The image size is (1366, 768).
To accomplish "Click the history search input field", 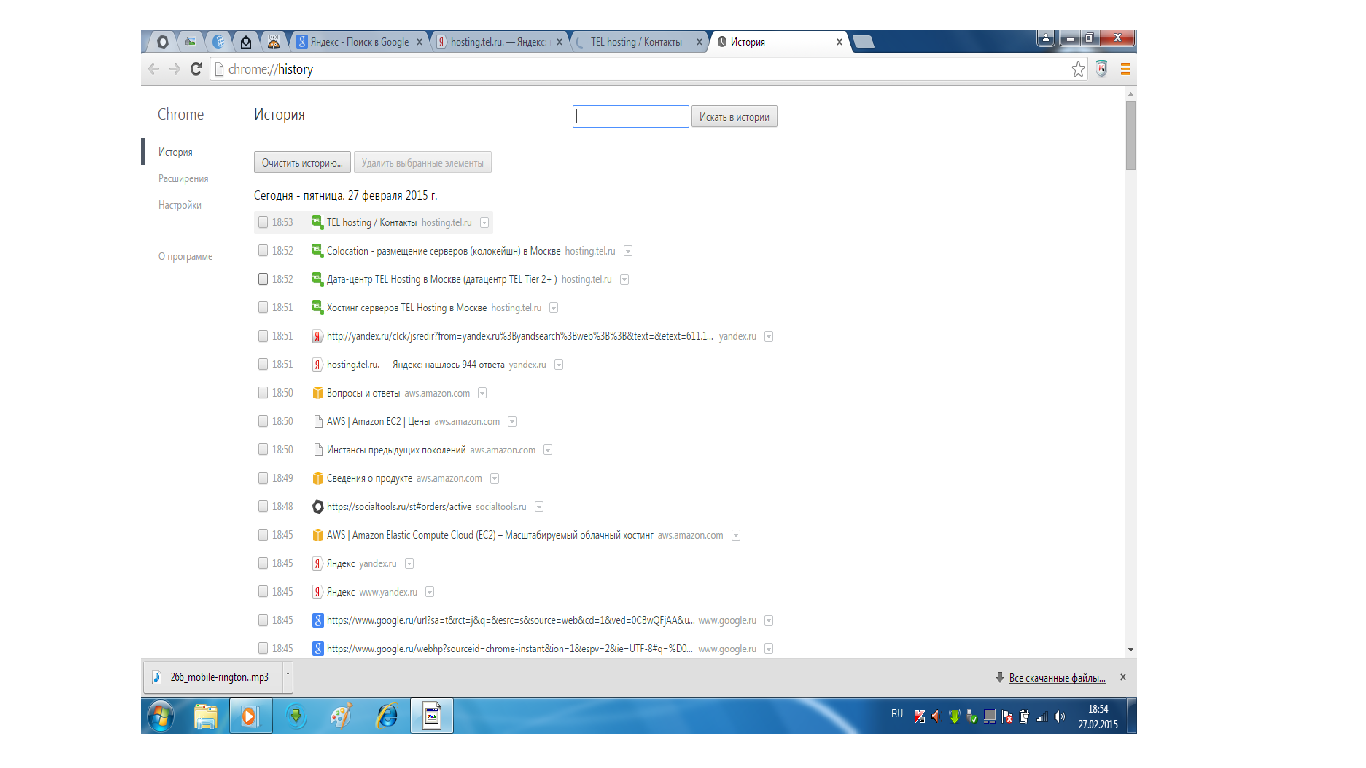I will coord(631,117).
